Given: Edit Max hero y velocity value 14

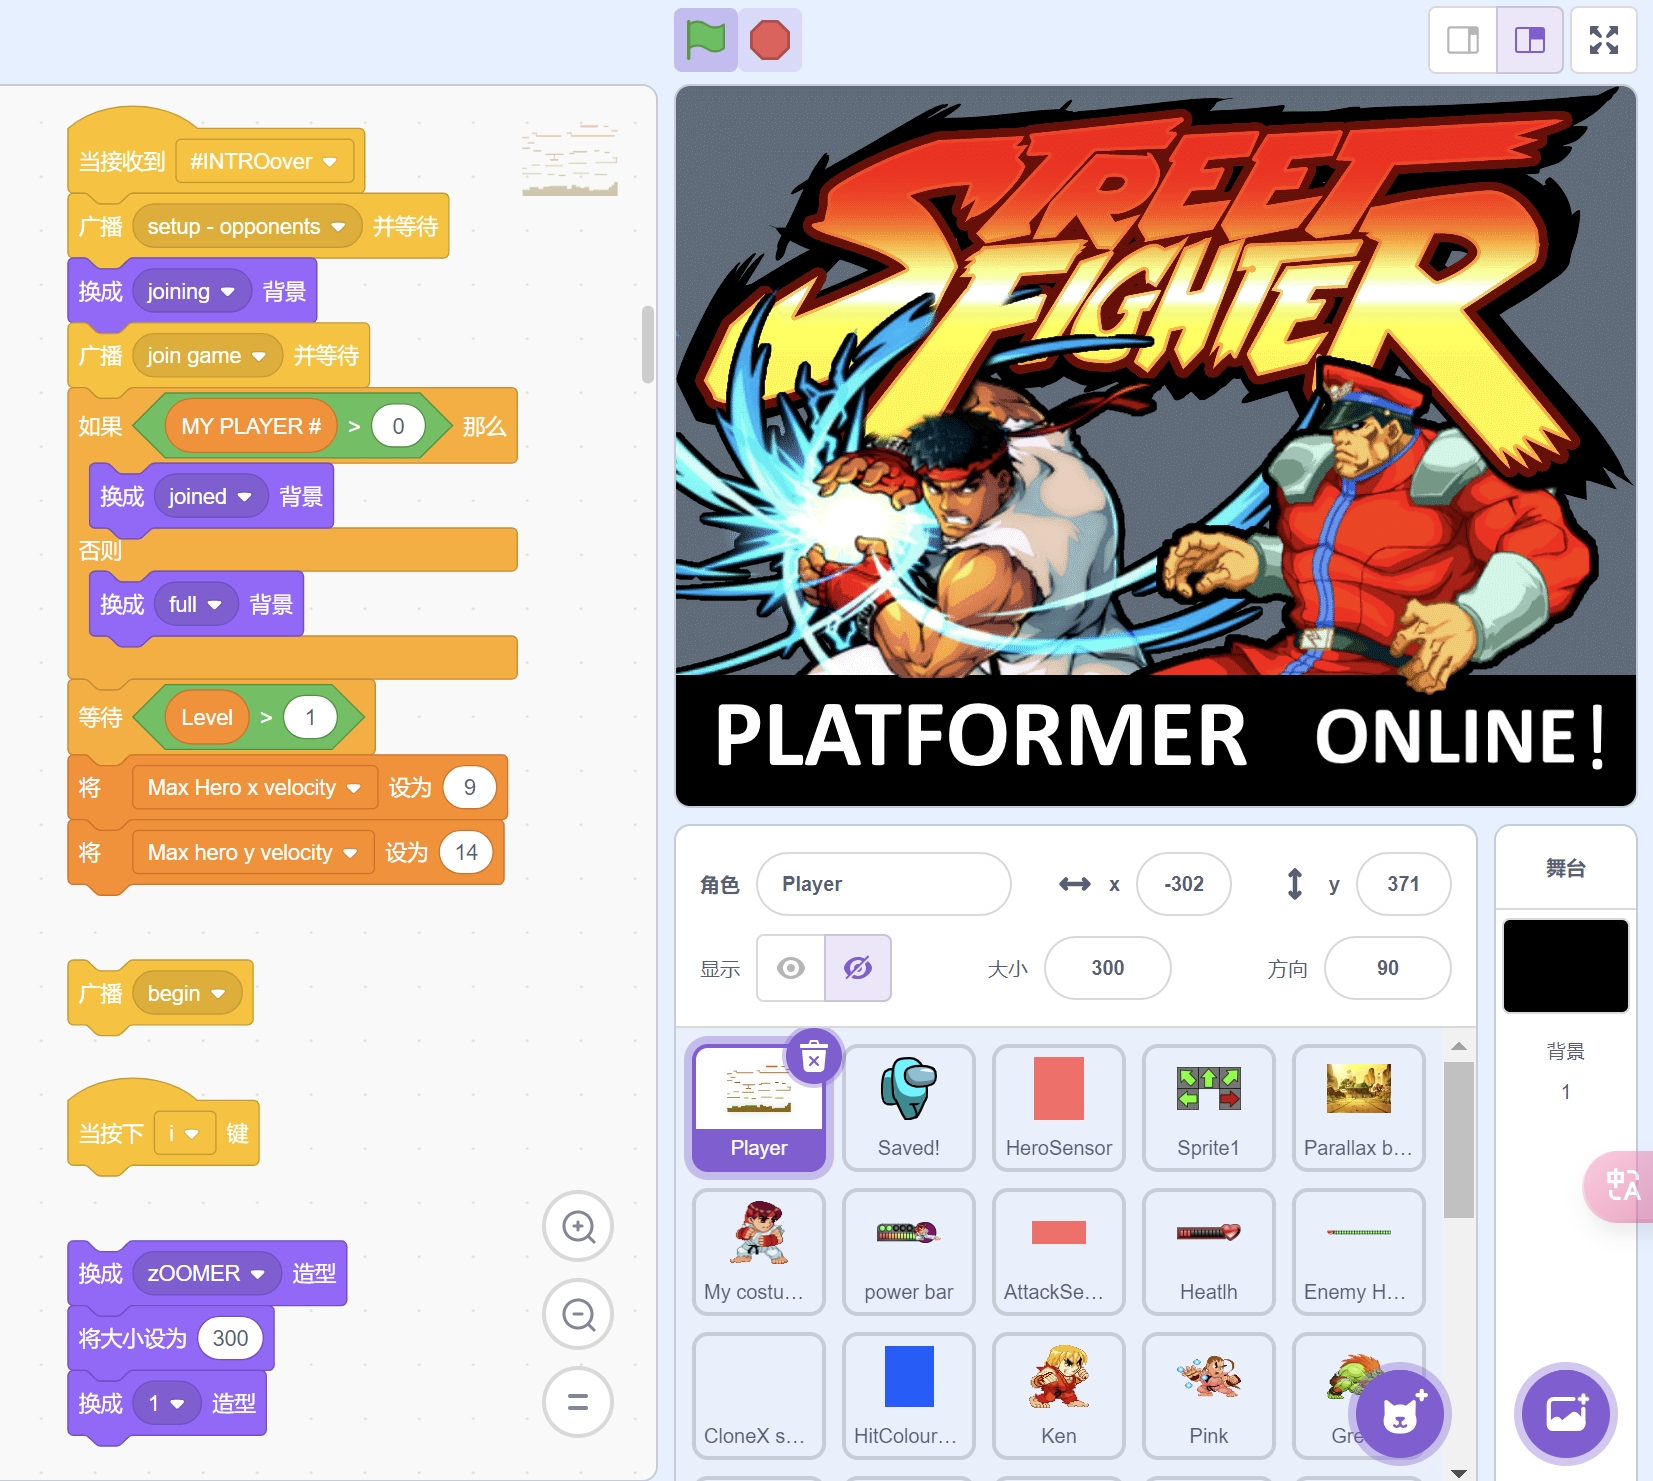Looking at the screenshot, I should 466,853.
